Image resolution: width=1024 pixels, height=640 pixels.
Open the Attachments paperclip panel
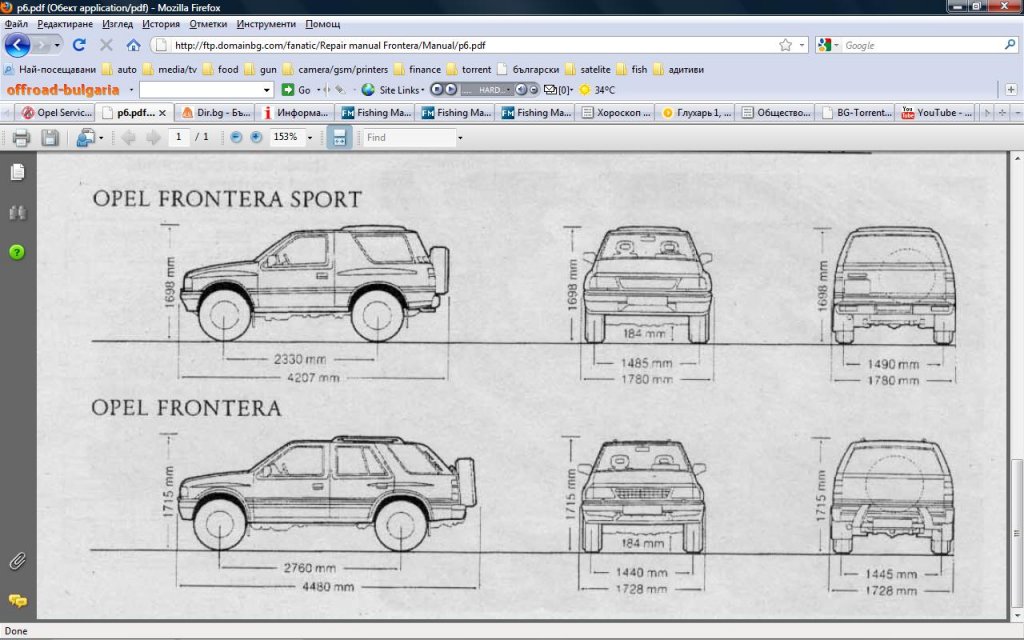(x=17, y=560)
